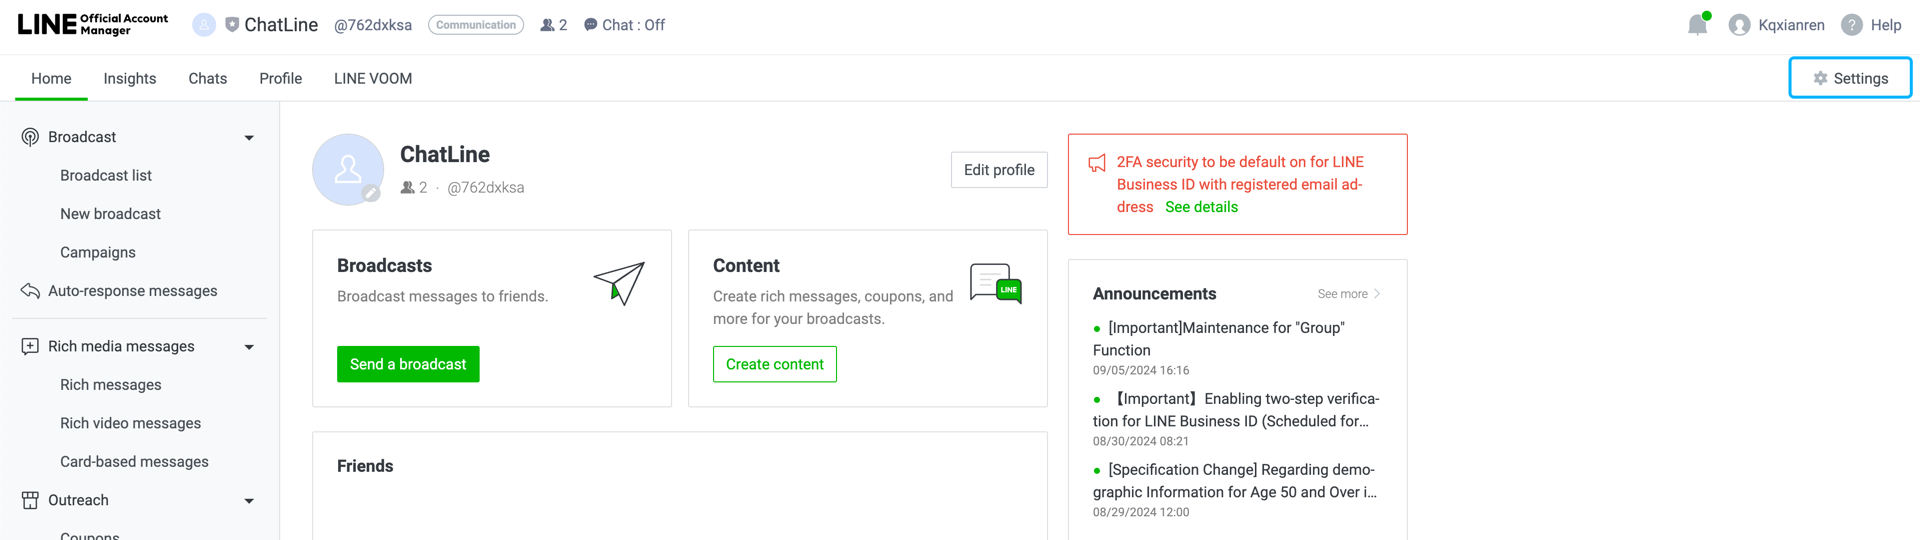This screenshot has width=1920, height=540.
Task: Select Rich video messages in sidebar
Action: (130, 423)
